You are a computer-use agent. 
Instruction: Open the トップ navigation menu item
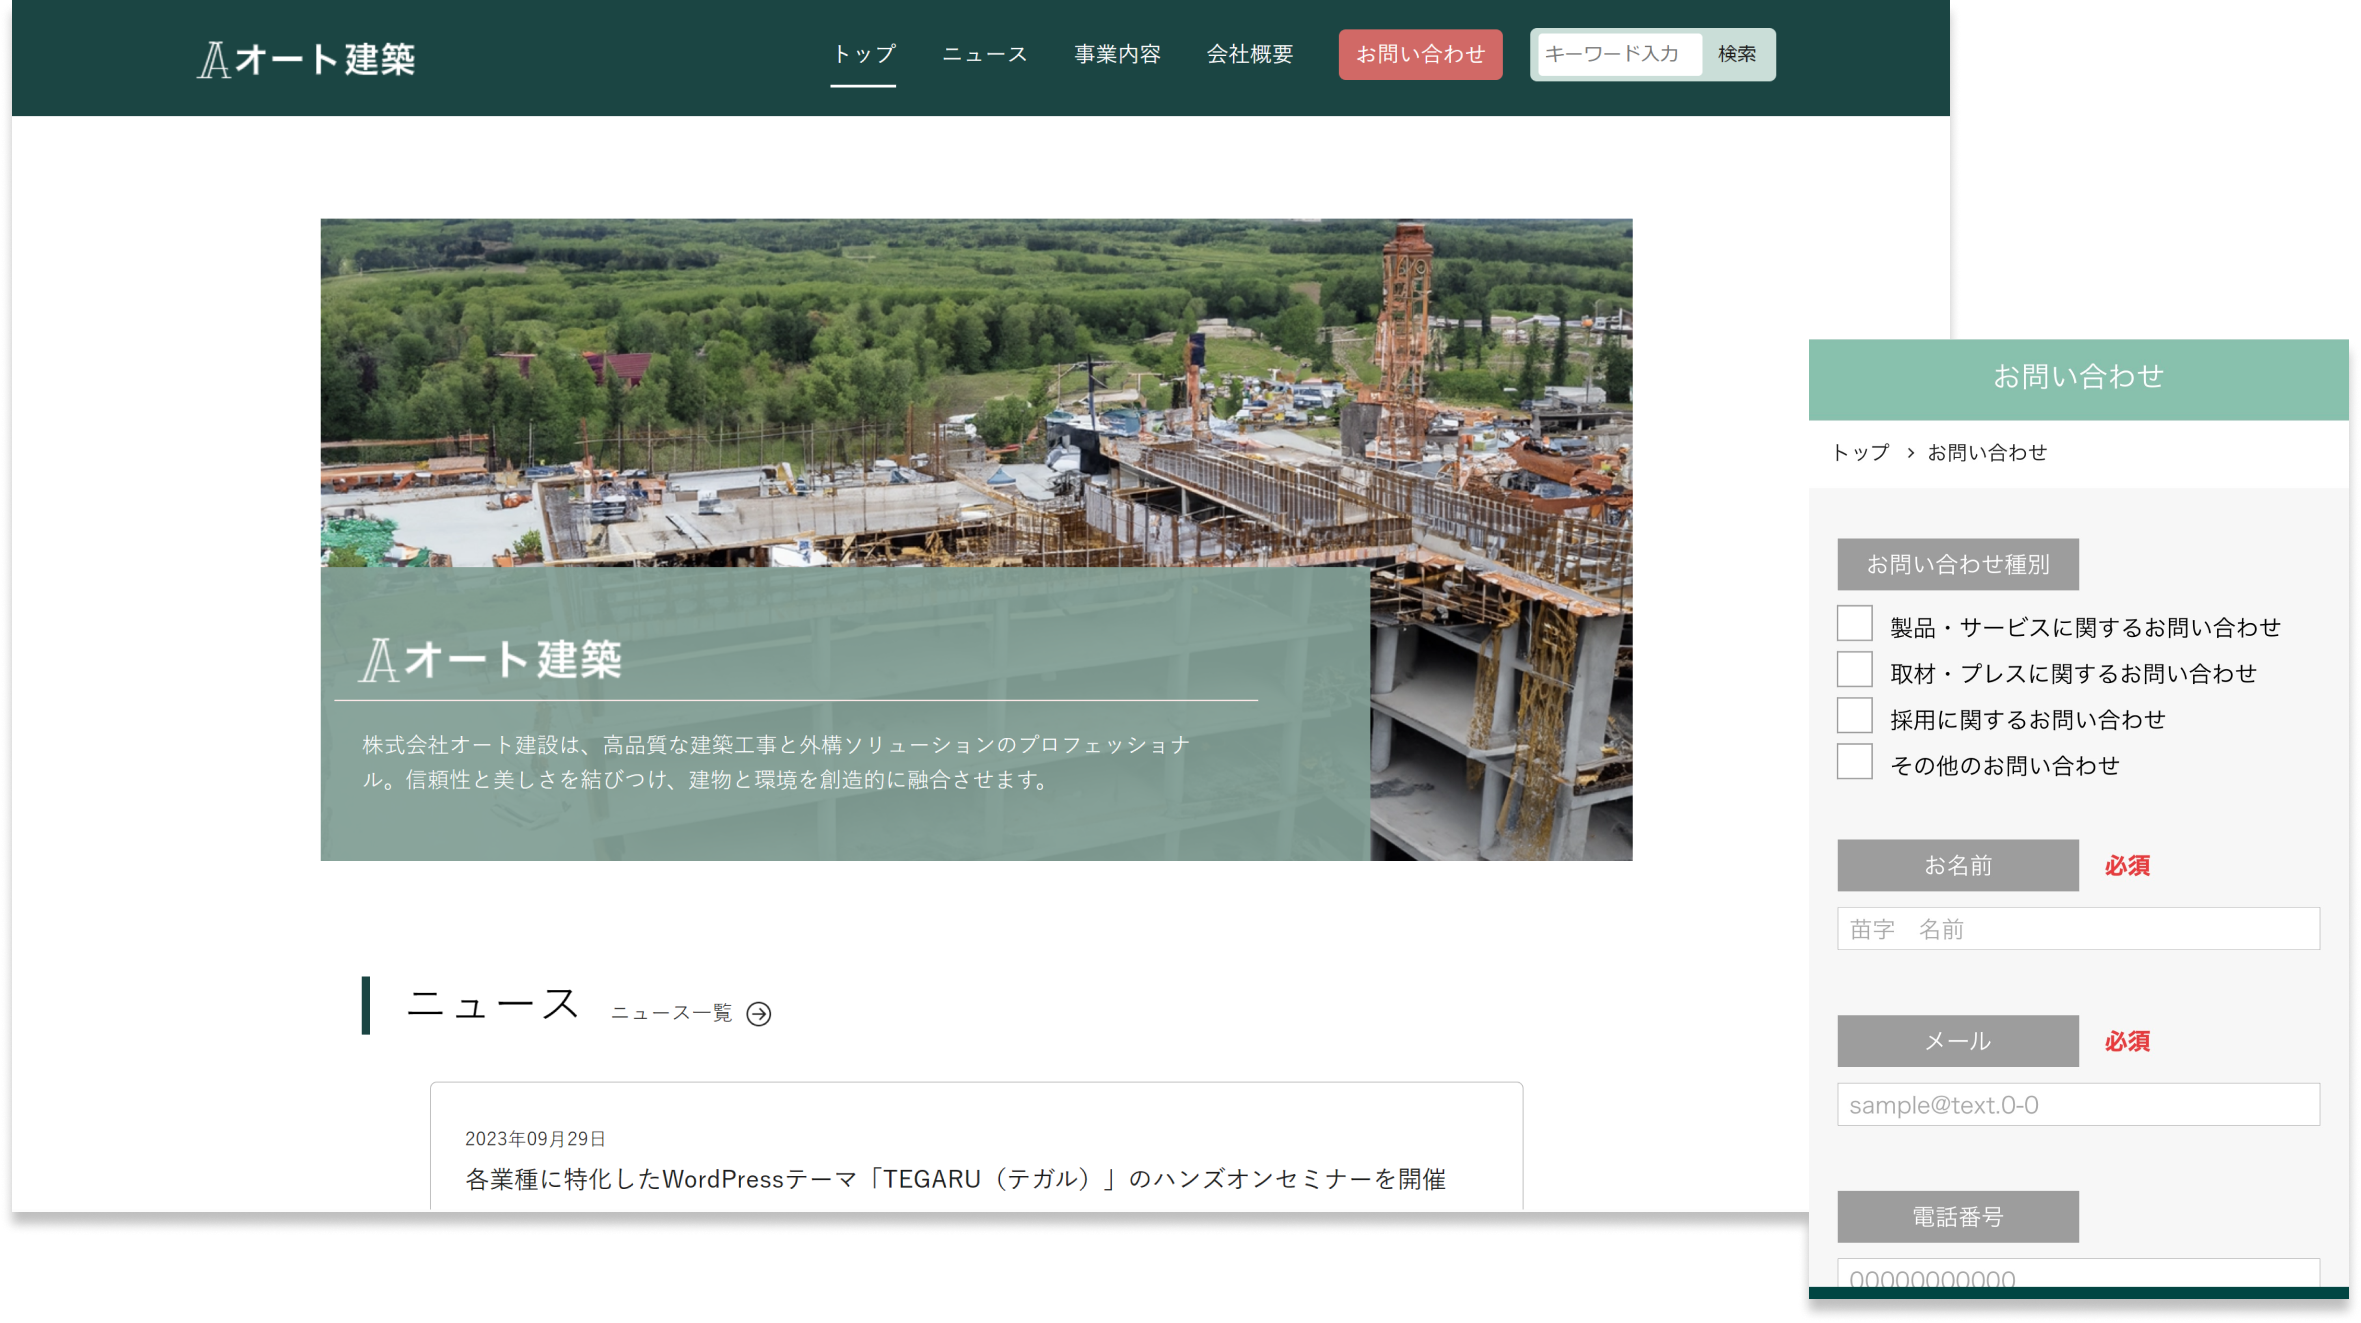pos(864,54)
